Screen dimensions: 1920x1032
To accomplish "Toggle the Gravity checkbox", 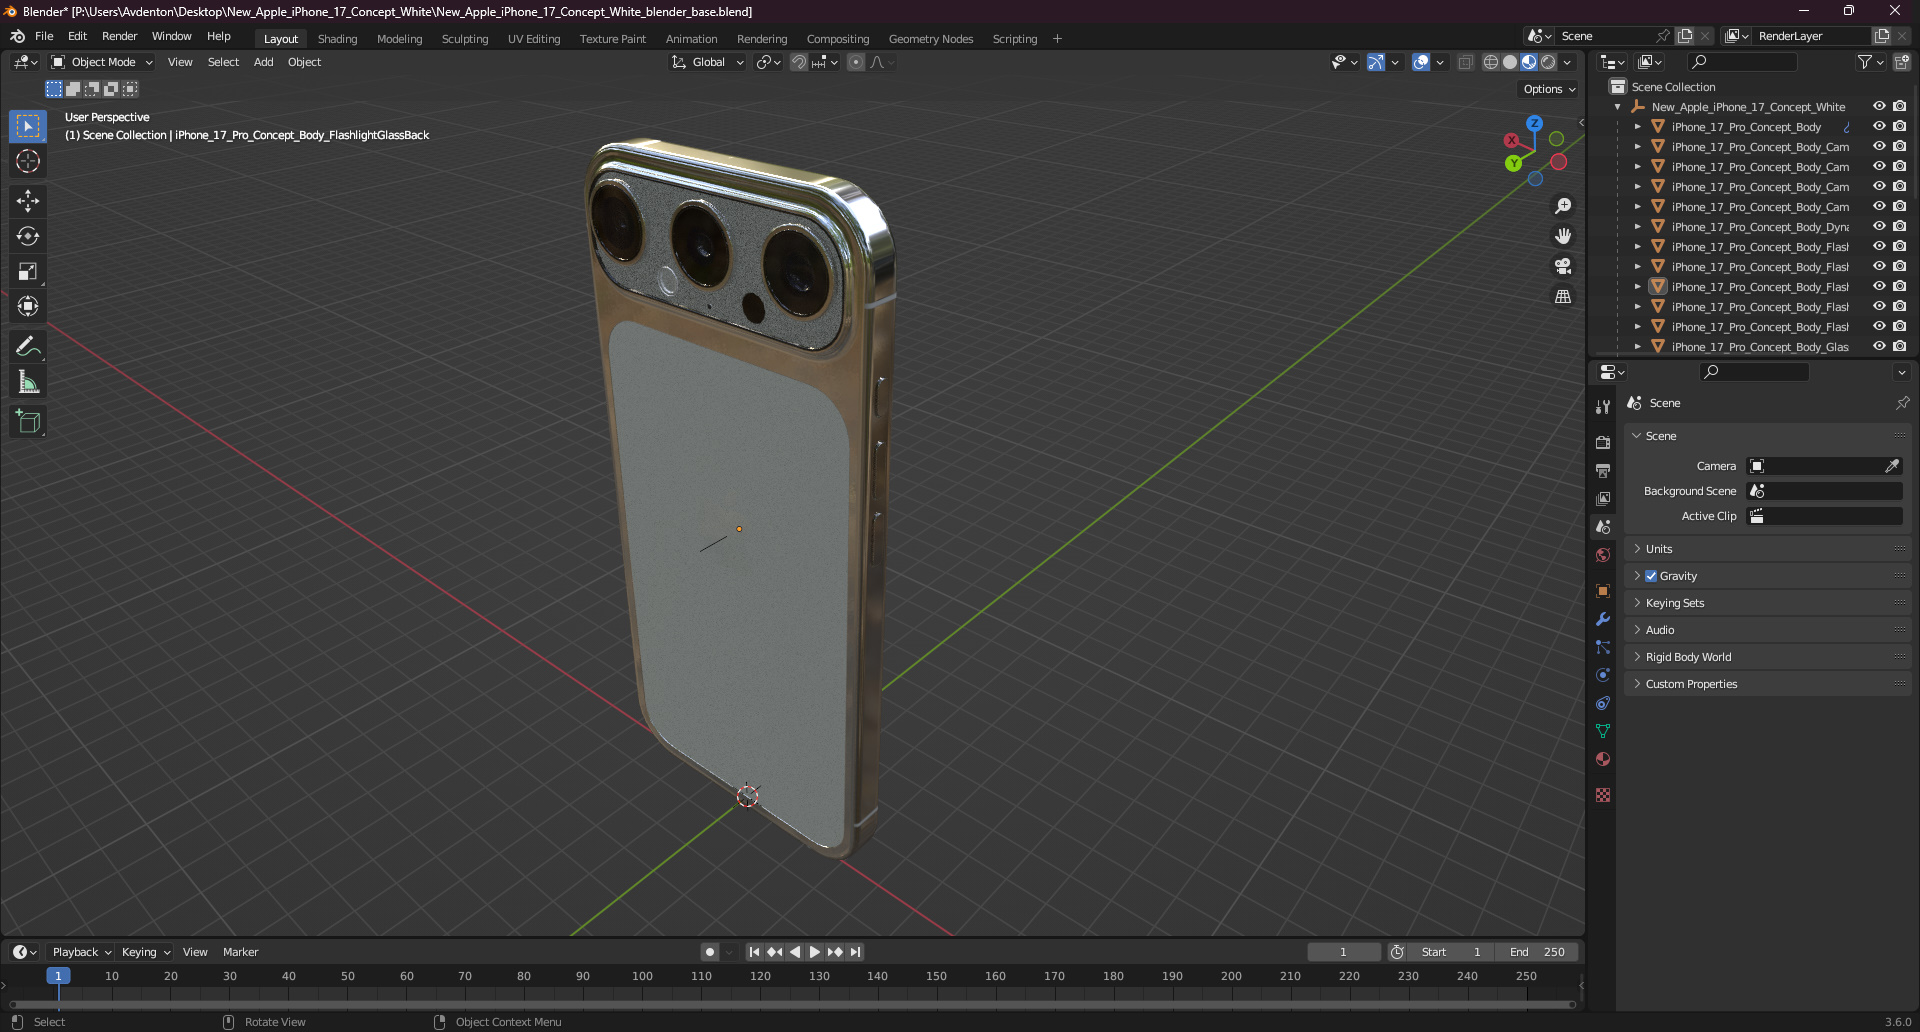I will (x=1651, y=576).
